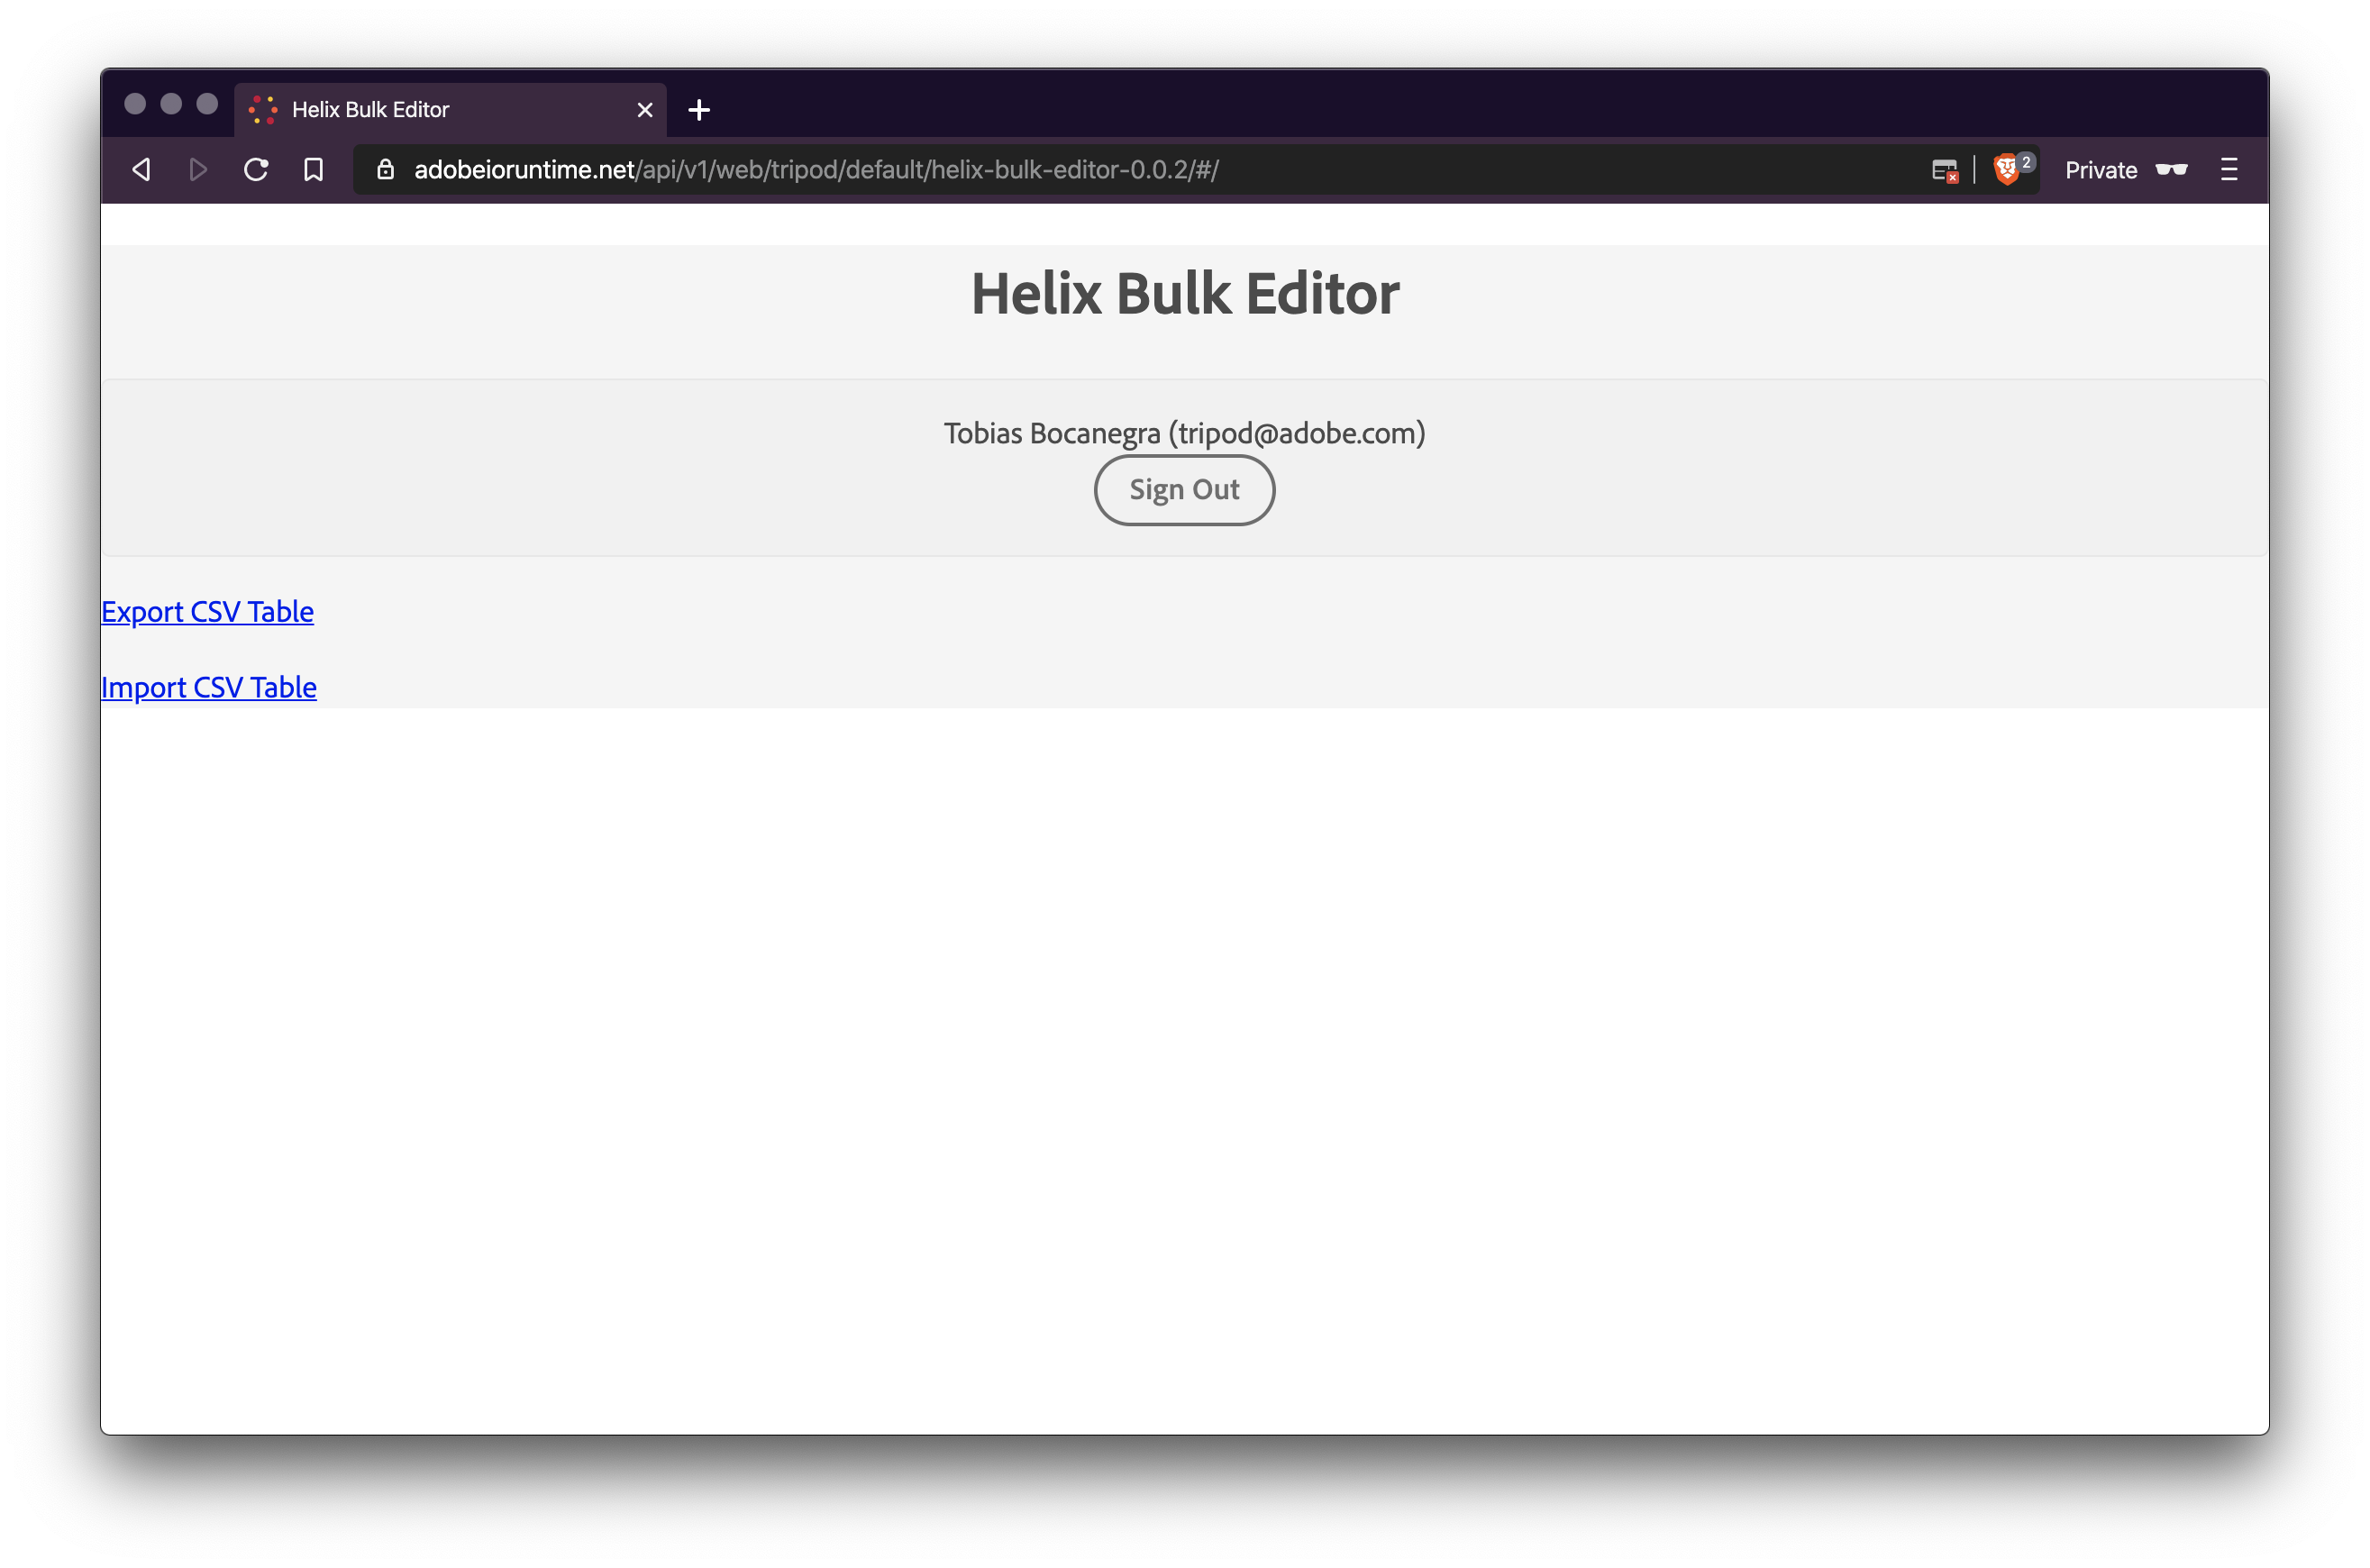
Task: Open the Import CSV Table link
Action: [208, 687]
